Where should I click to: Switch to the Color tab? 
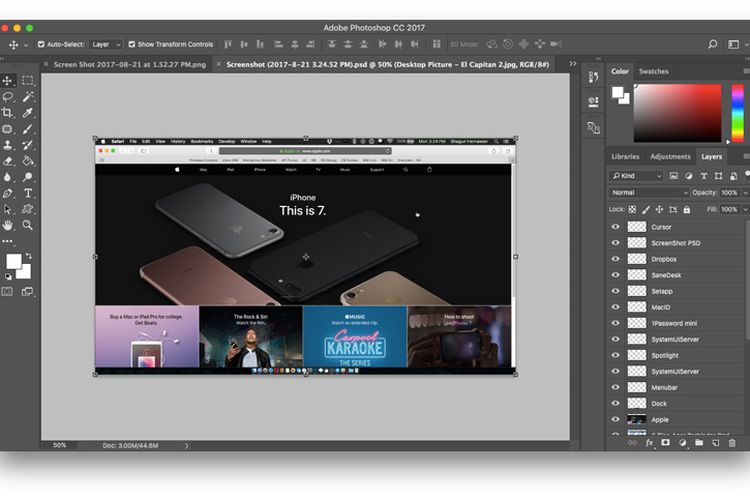[x=620, y=71]
